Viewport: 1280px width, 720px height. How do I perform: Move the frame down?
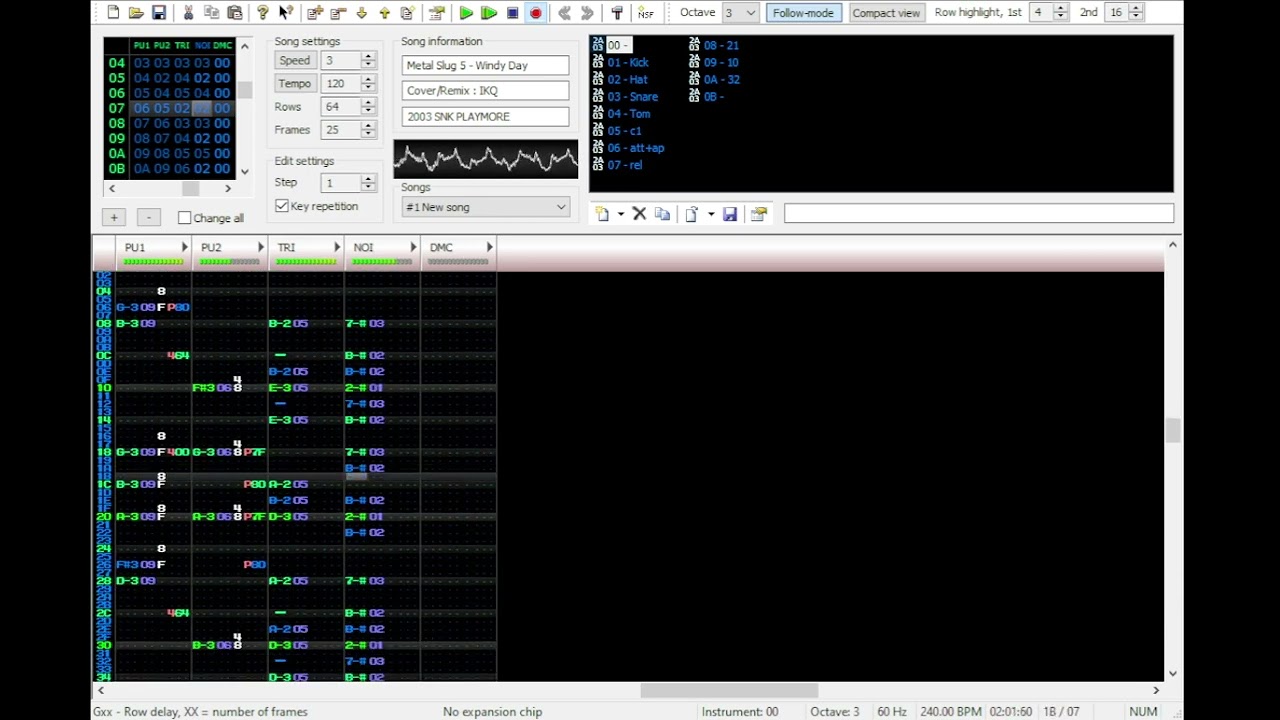361,13
